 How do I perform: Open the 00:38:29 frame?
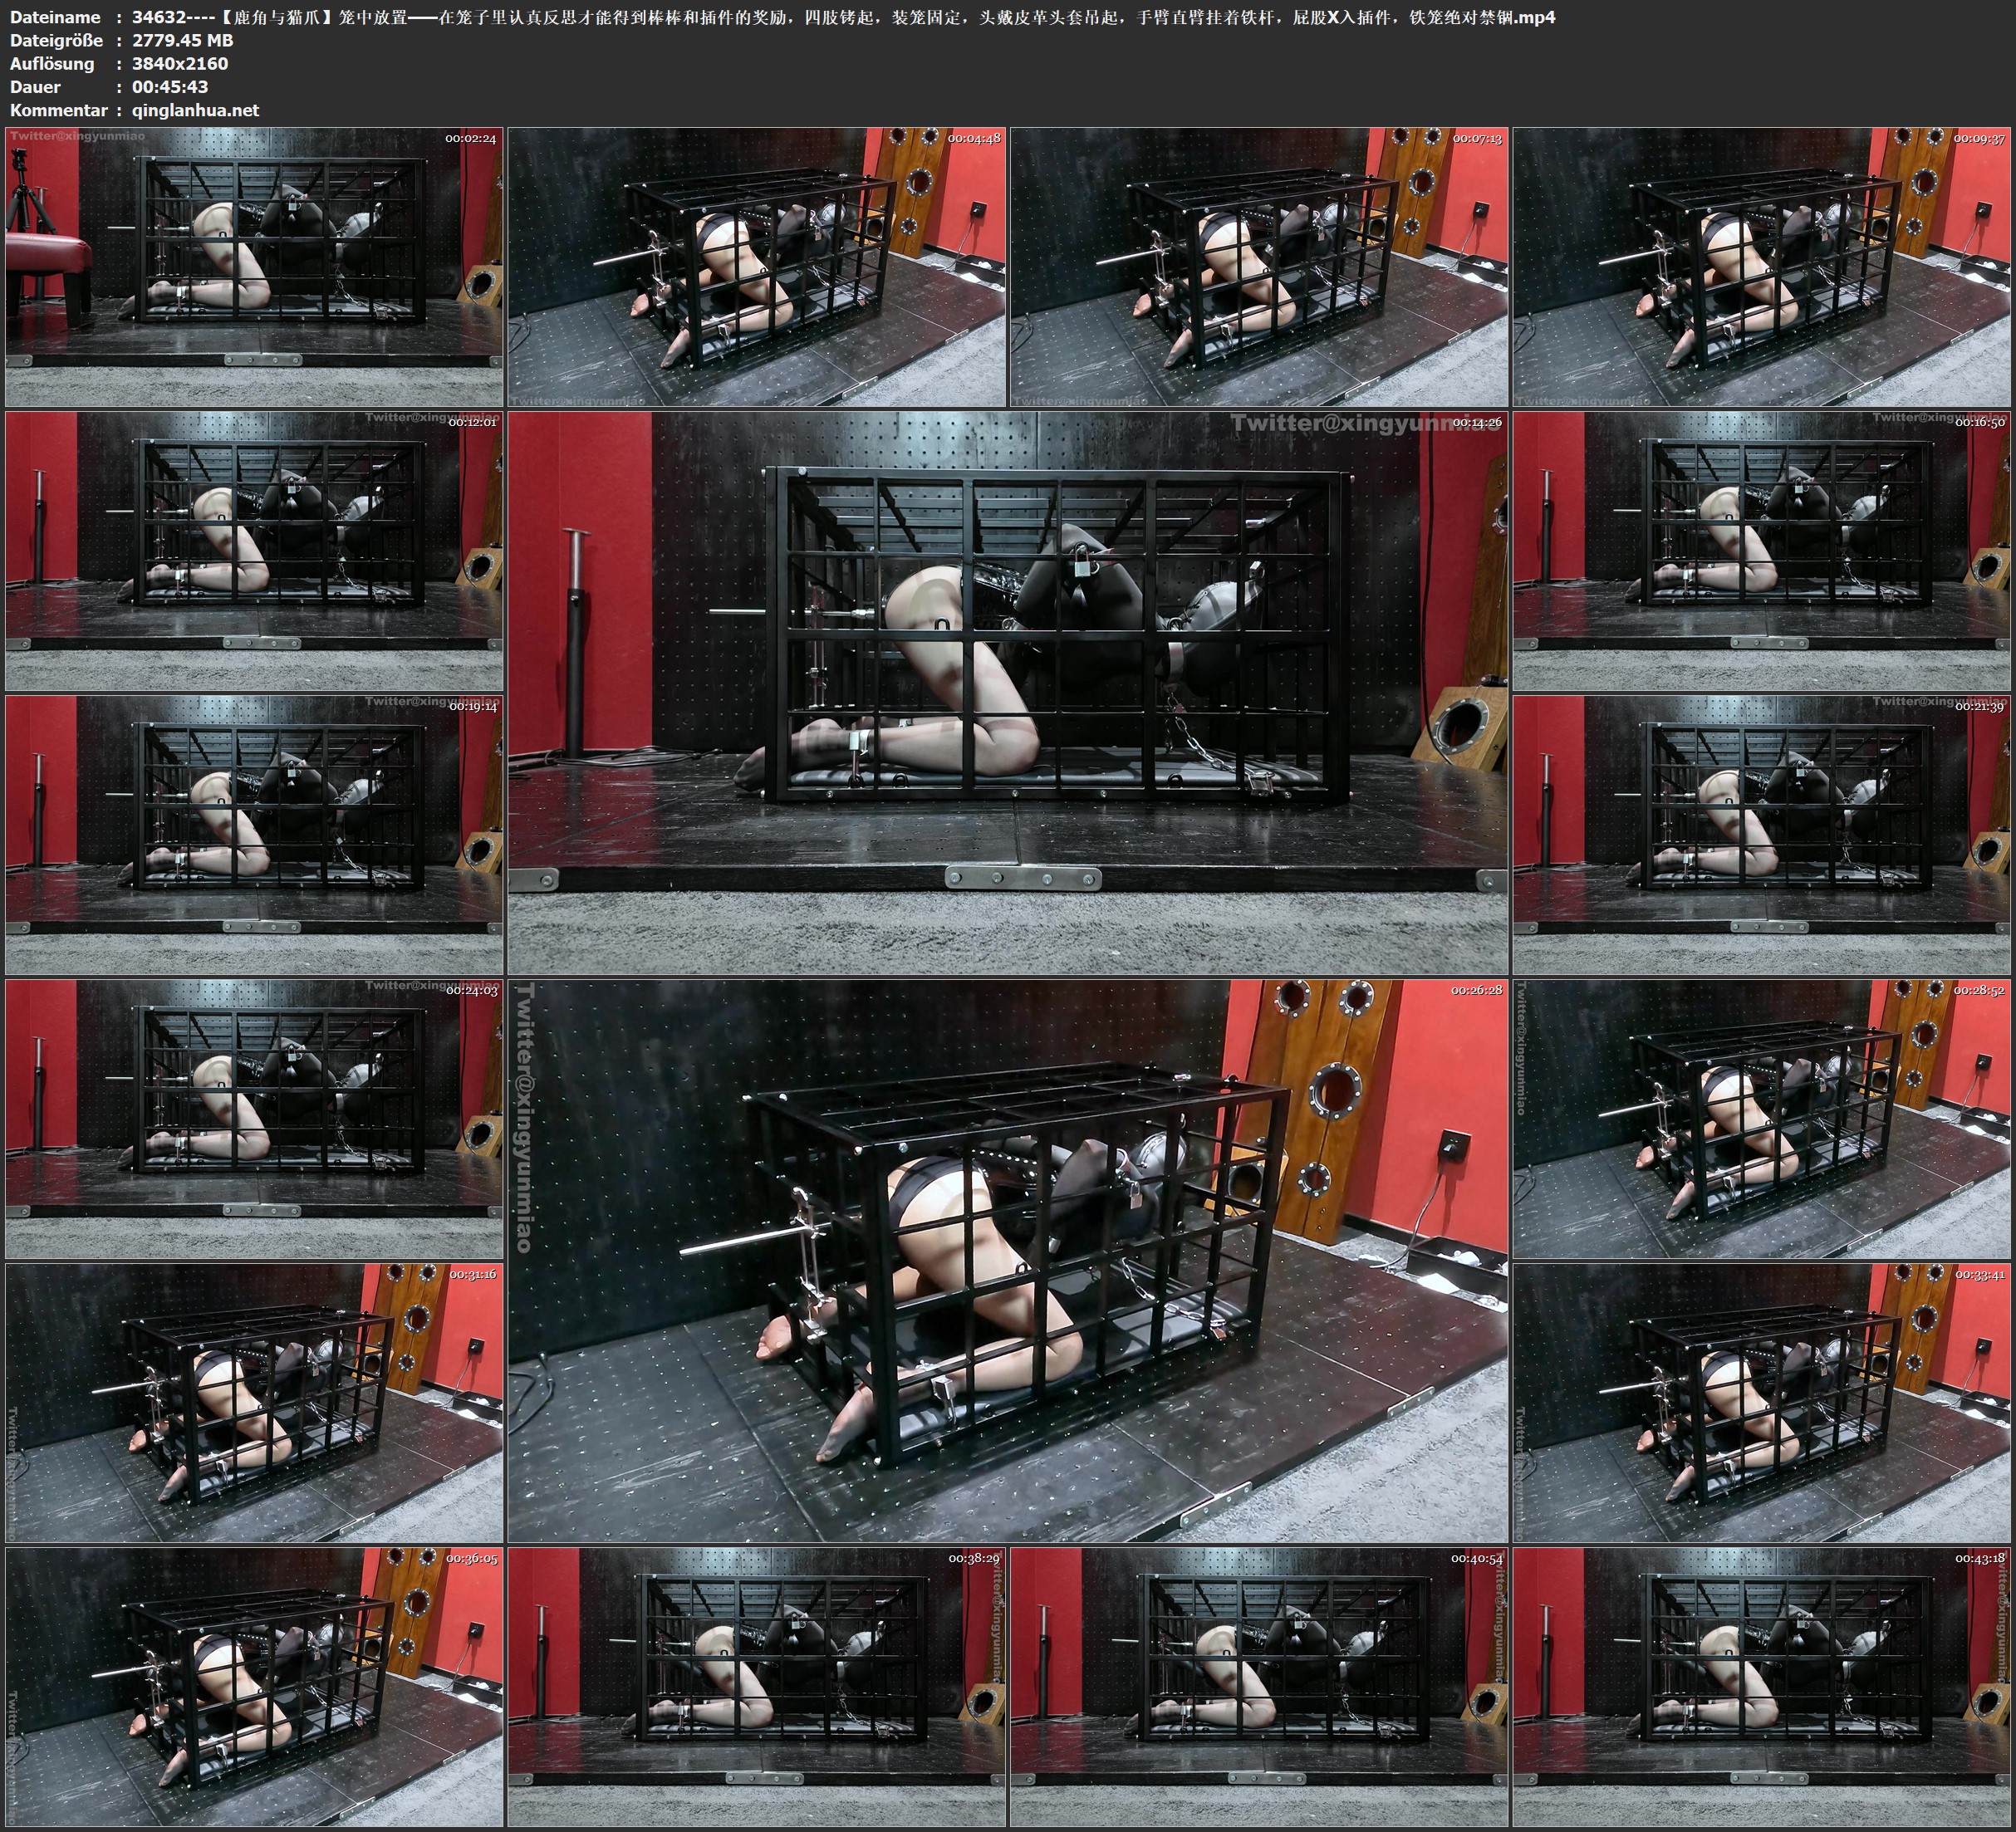[757, 1686]
